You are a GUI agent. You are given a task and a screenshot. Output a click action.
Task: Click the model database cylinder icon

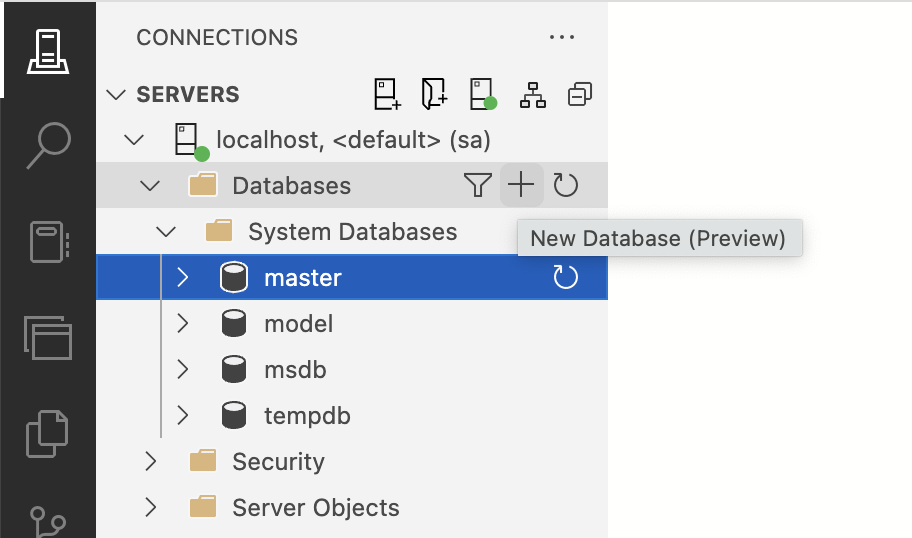(x=234, y=323)
